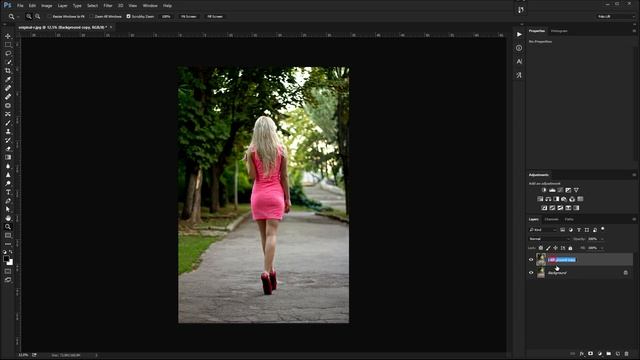The image size is (640, 360).
Task: Open the File menu
Action: tap(20, 6)
